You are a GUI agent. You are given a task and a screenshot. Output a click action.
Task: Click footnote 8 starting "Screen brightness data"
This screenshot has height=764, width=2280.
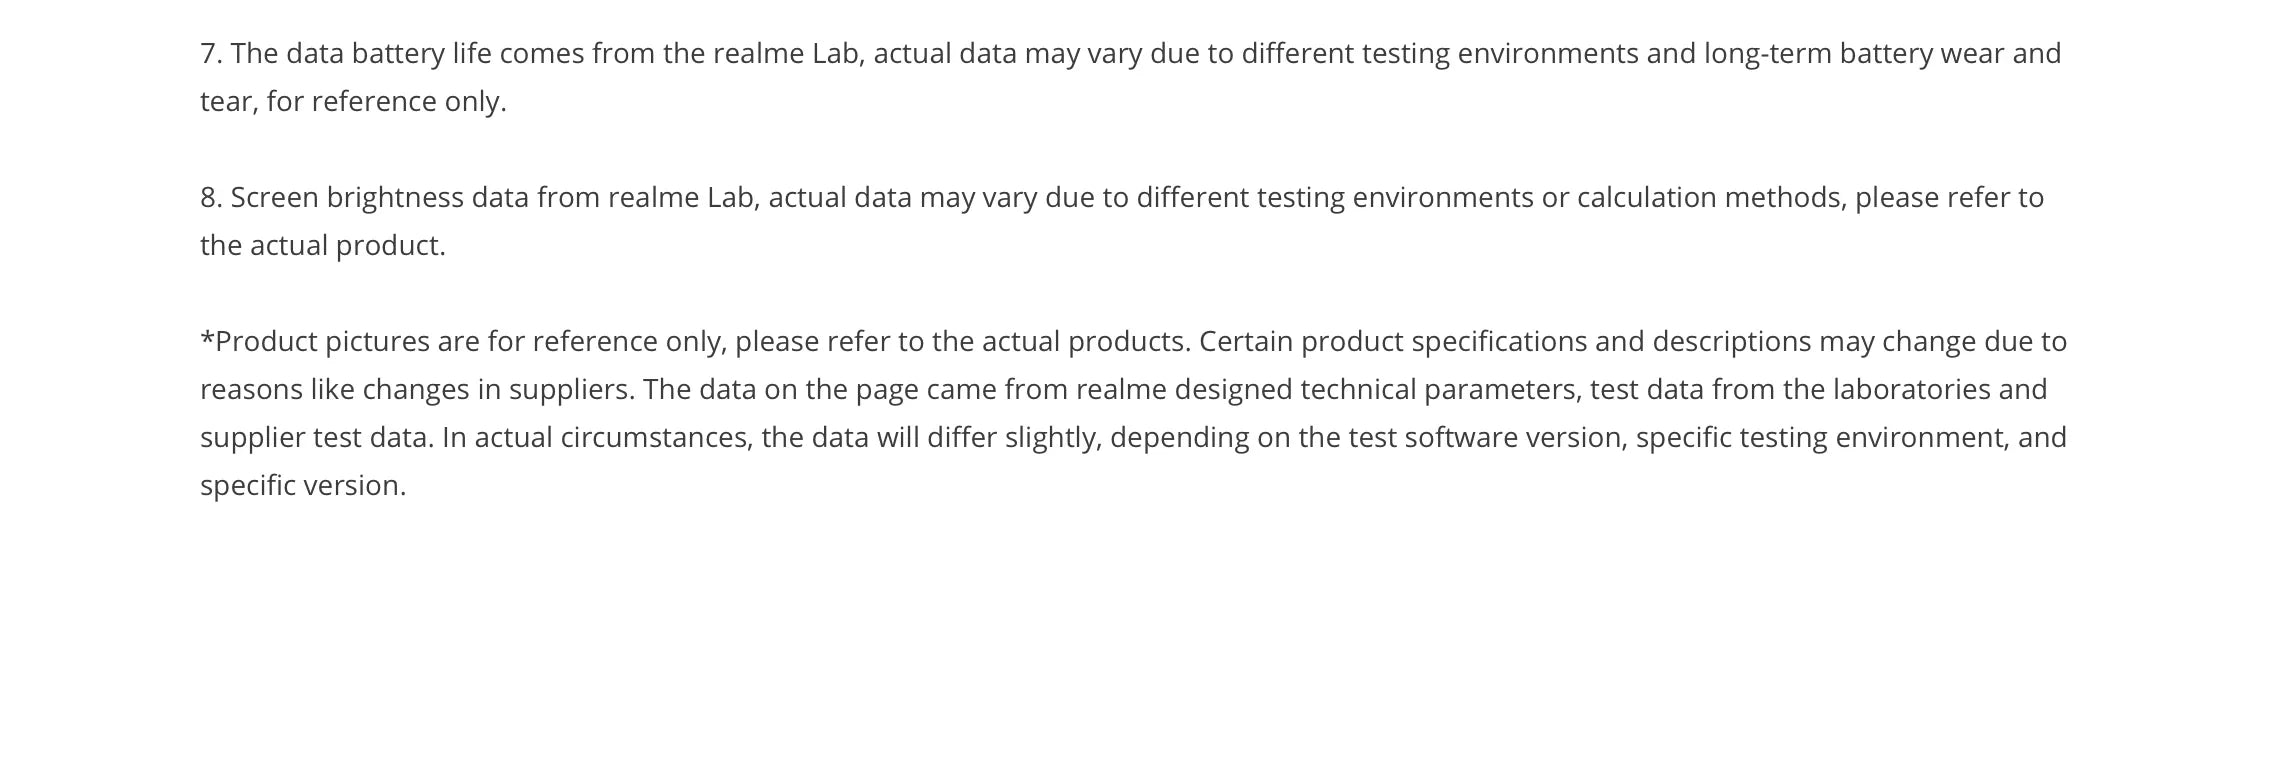coord(1122,221)
